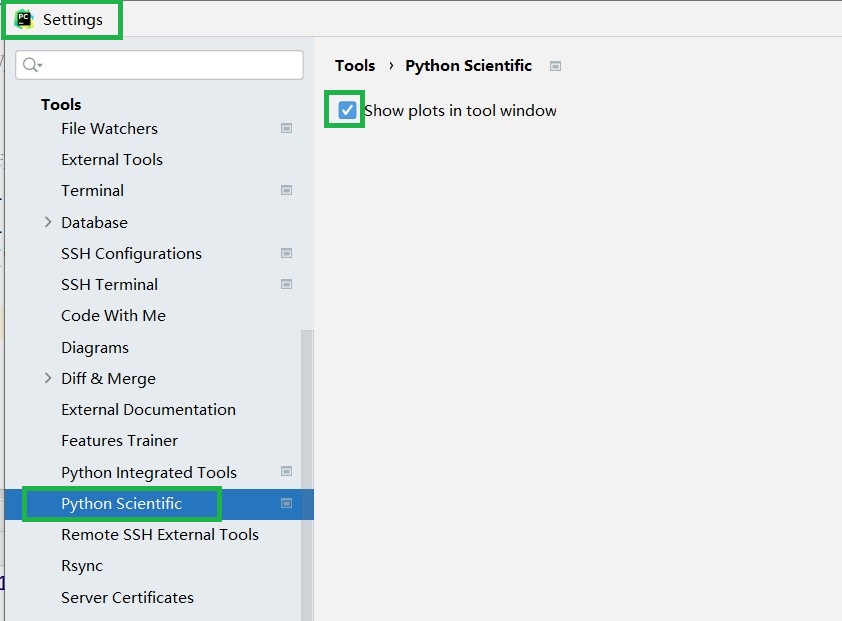Click the settings list vertical scrollbar
Viewport: 842px width, 621px height.
tap(307, 475)
